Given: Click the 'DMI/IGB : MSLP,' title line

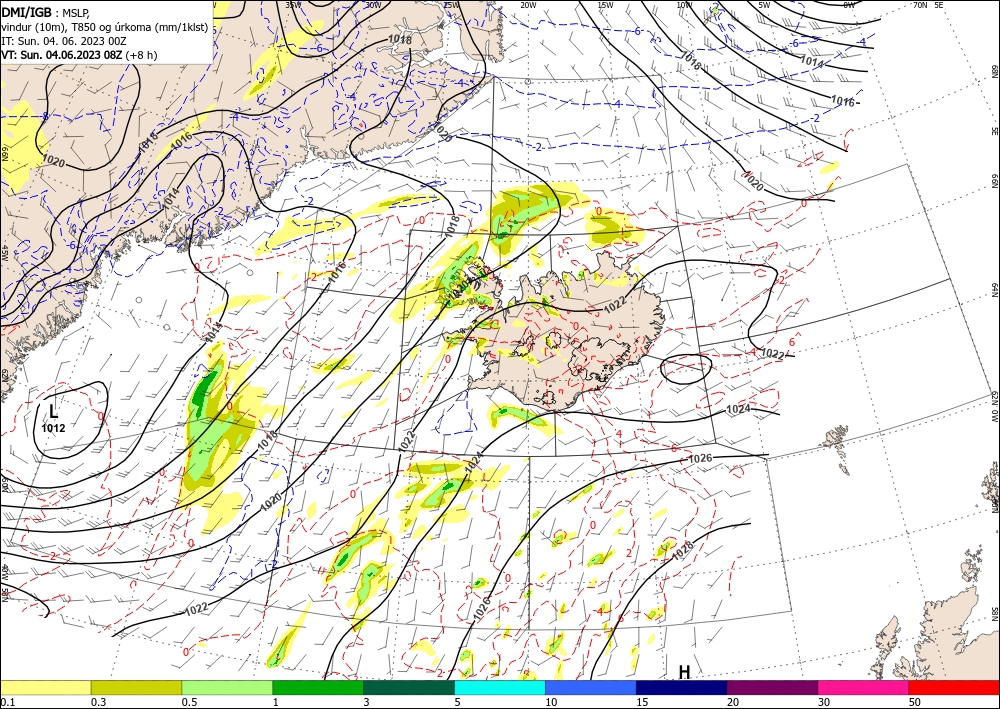Looking at the screenshot, I should (45, 11).
